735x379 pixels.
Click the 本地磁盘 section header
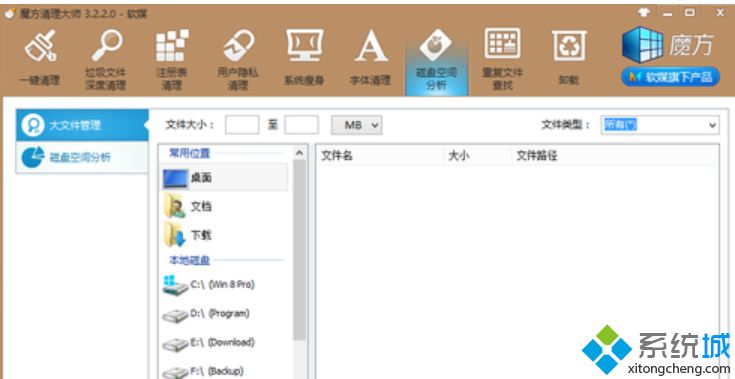(189, 260)
